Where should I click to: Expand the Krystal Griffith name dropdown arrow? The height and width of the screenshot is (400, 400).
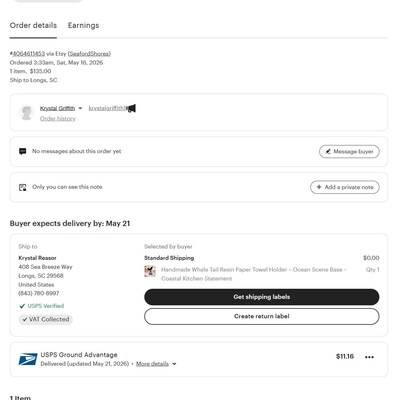click(x=80, y=108)
